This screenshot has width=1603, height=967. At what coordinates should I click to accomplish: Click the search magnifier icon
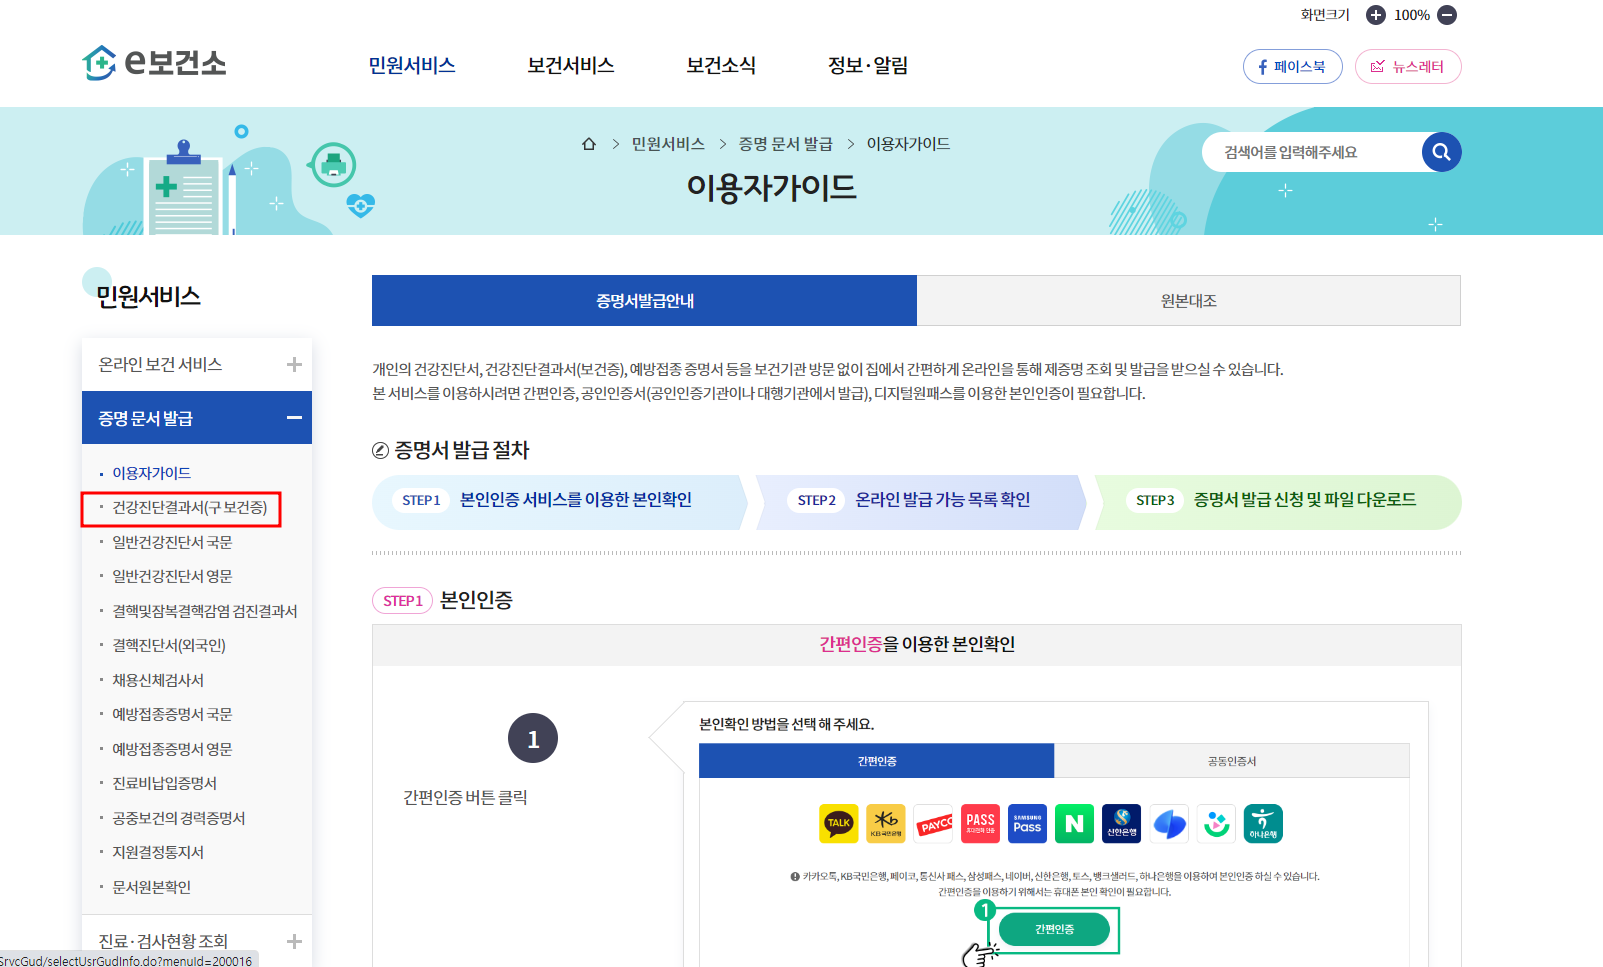point(1441,151)
